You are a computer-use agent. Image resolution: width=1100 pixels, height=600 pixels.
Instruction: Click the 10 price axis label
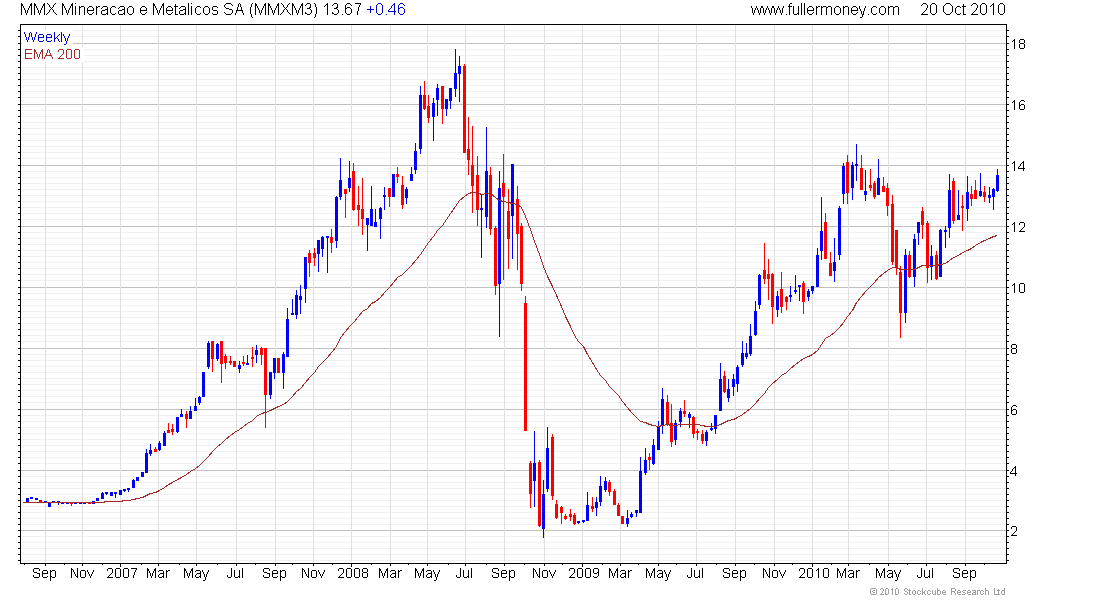coord(1017,288)
